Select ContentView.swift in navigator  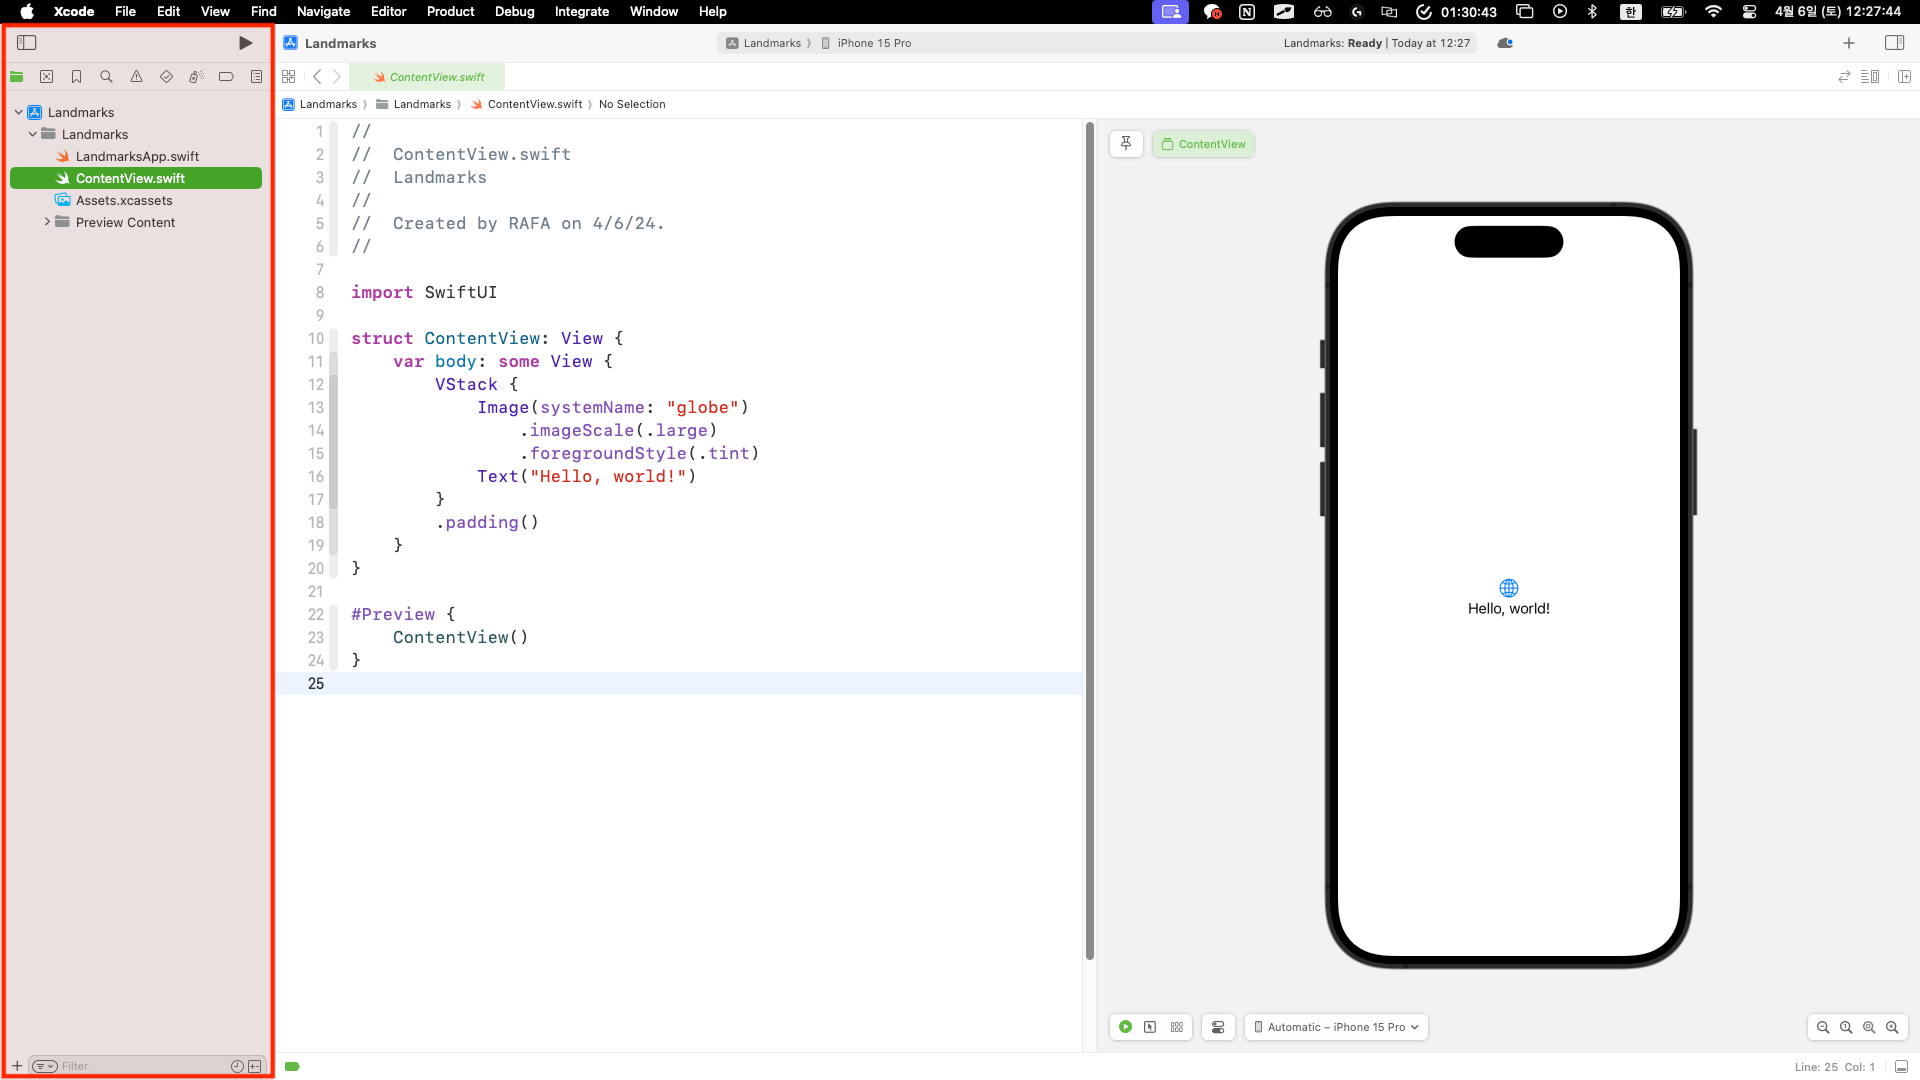[x=136, y=178]
